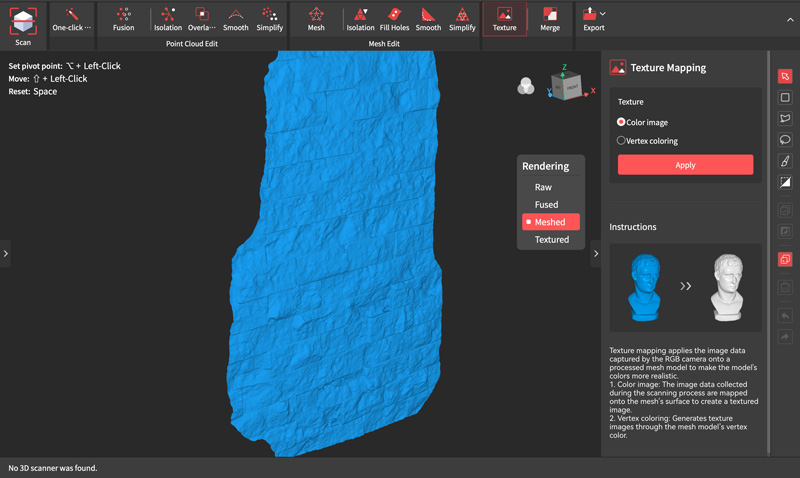Click the "Point Cloud Edit" group label

point(192,44)
